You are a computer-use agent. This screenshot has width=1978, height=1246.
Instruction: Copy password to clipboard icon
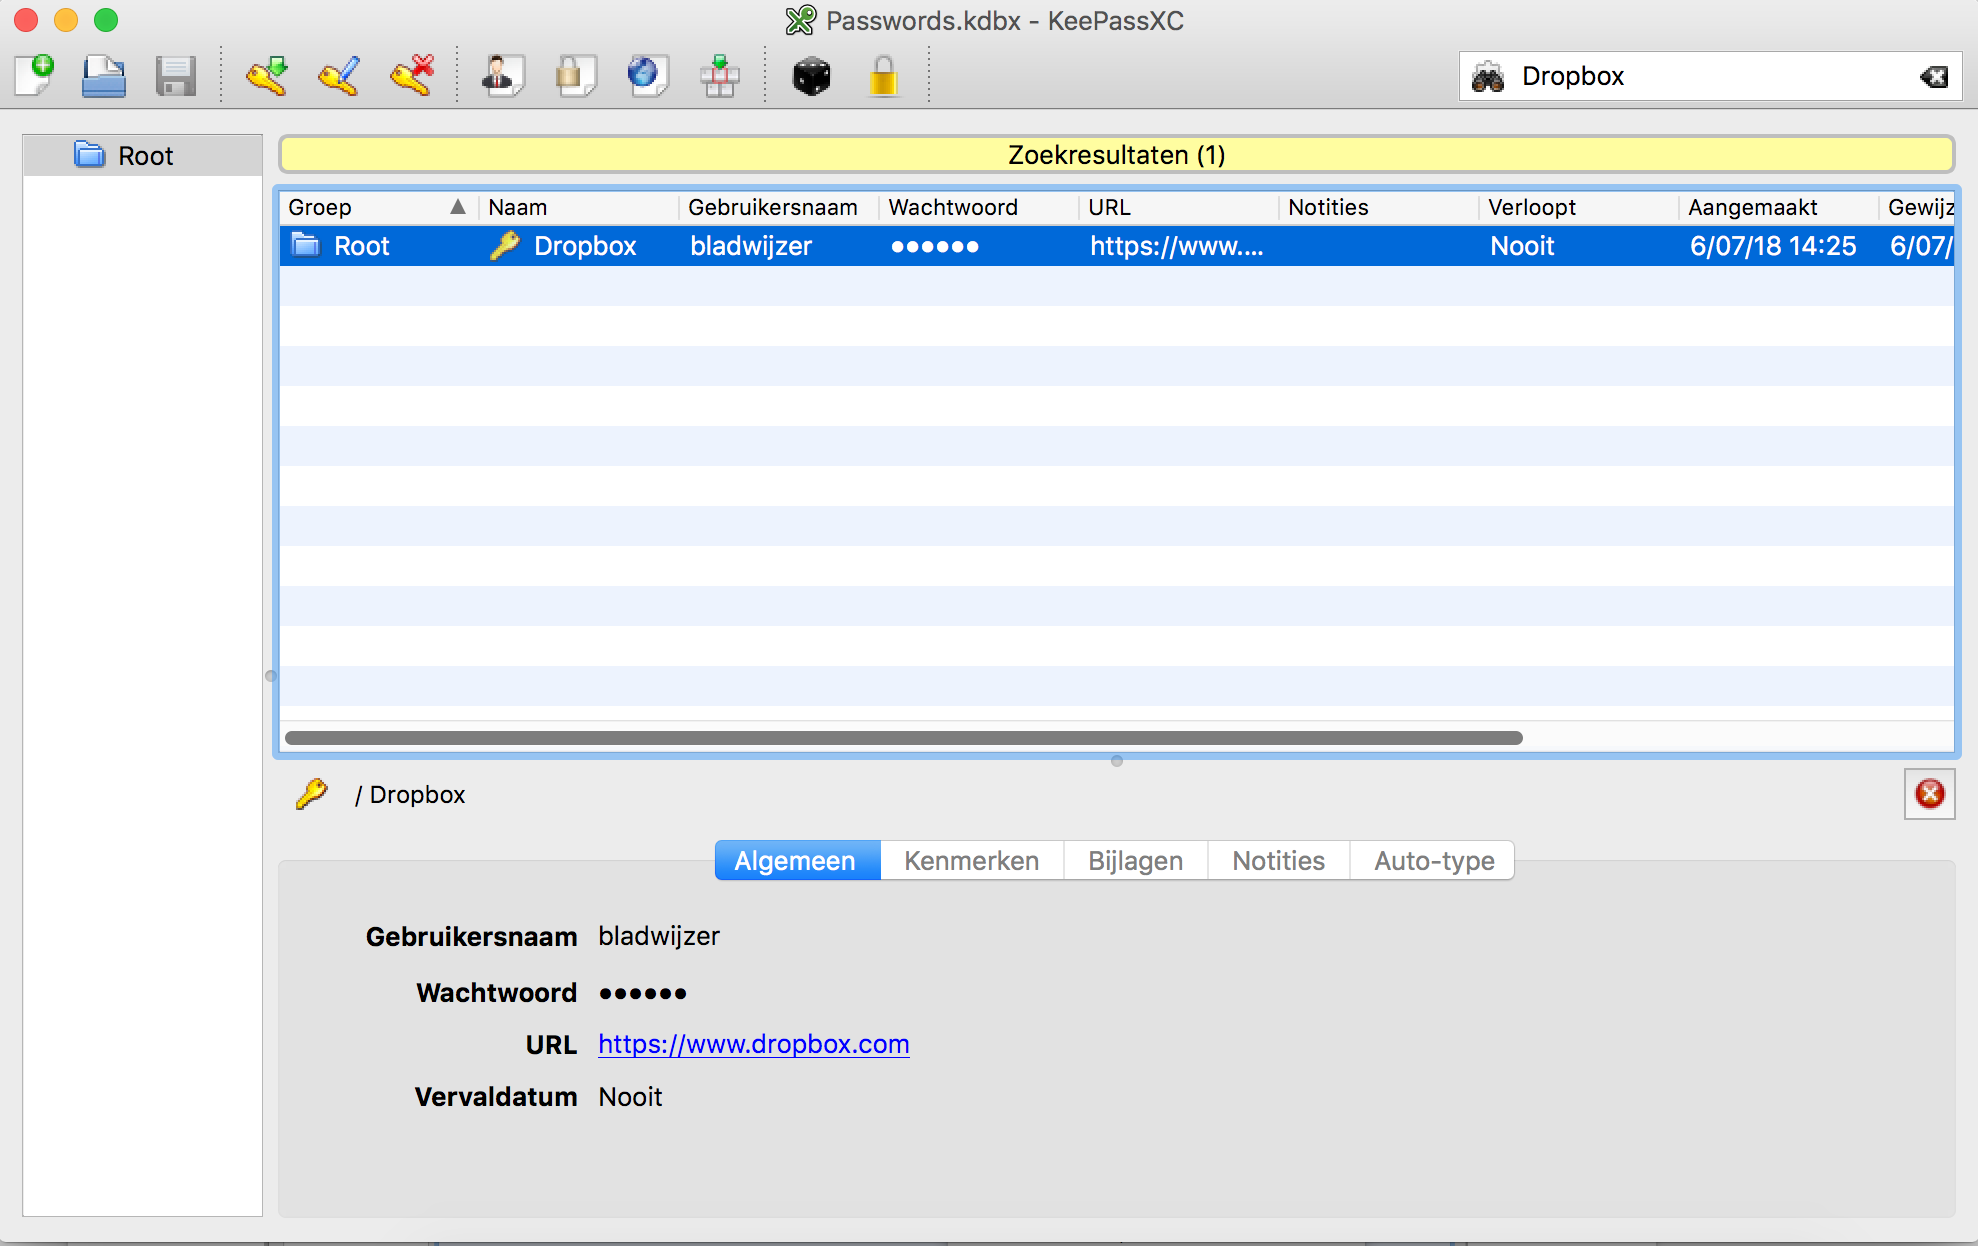(x=575, y=76)
